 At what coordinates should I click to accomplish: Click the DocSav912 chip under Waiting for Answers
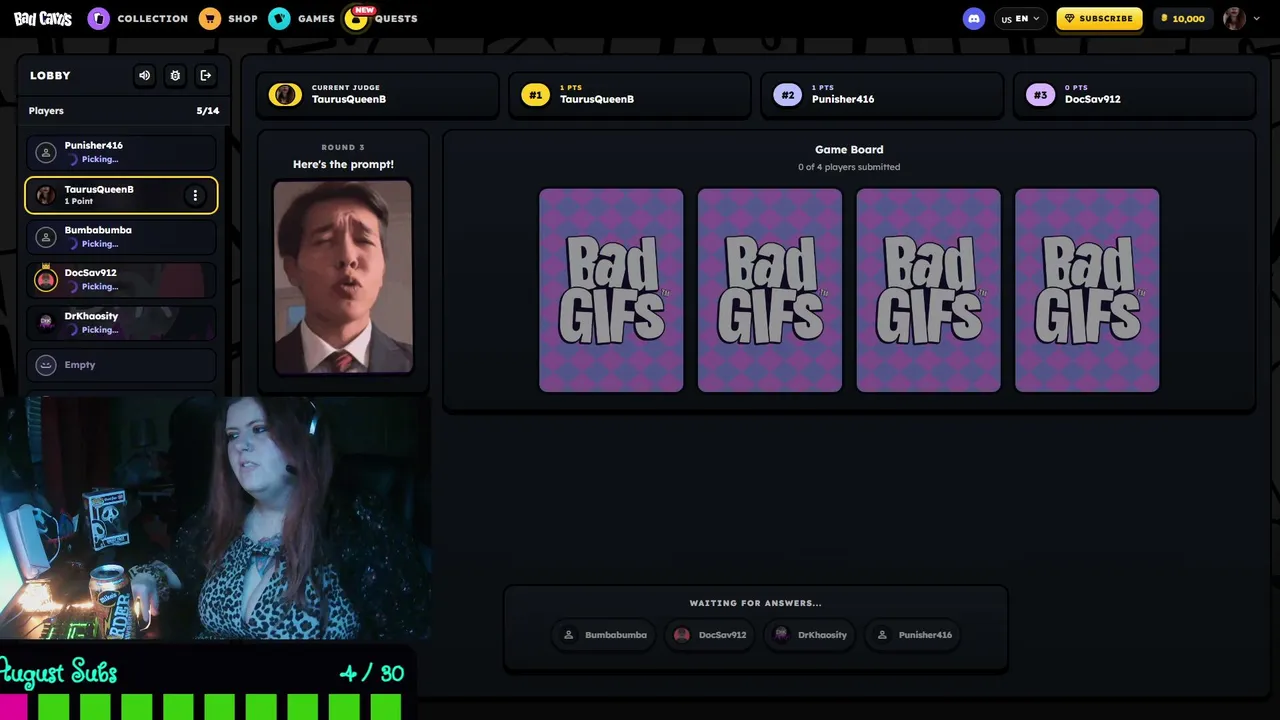(710, 635)
